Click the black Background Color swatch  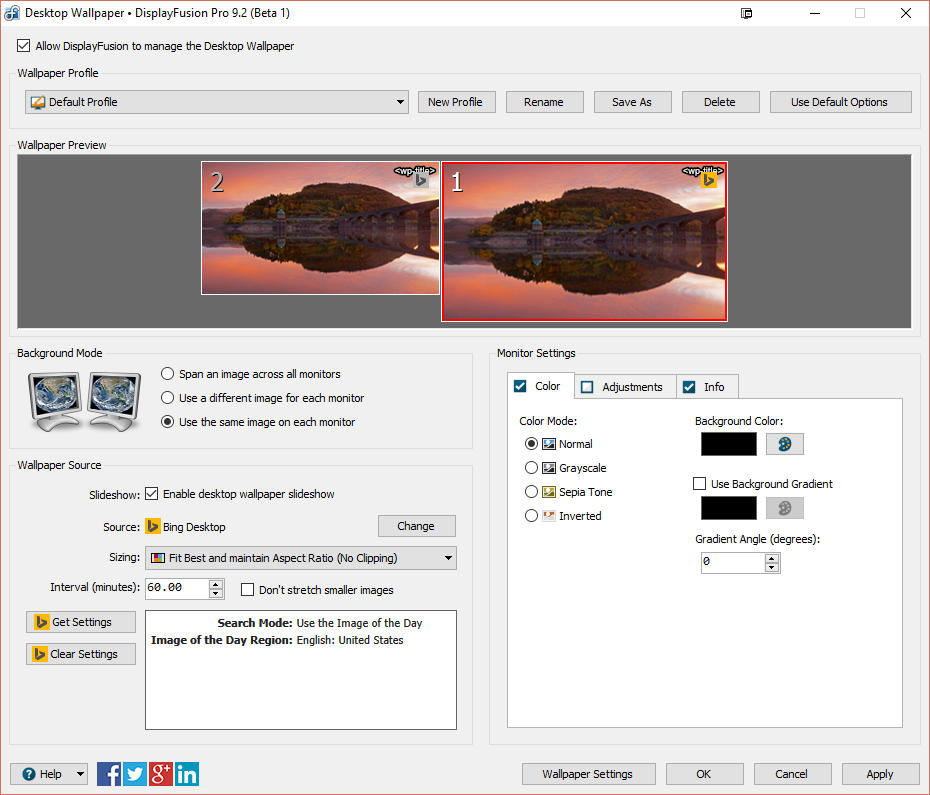729,444
